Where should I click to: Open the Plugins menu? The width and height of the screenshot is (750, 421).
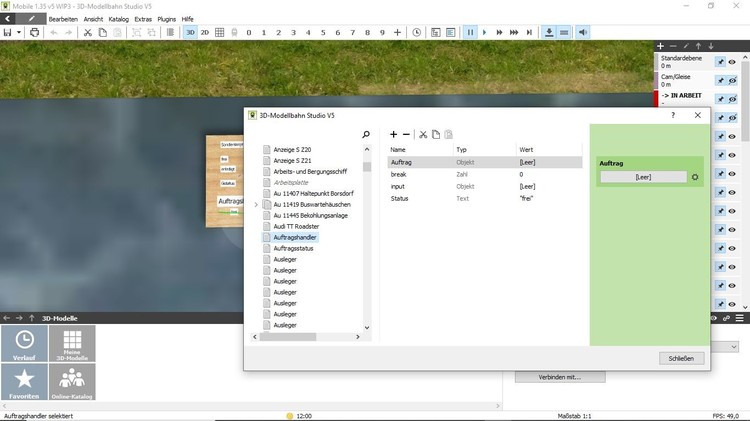tap(166, 19)
